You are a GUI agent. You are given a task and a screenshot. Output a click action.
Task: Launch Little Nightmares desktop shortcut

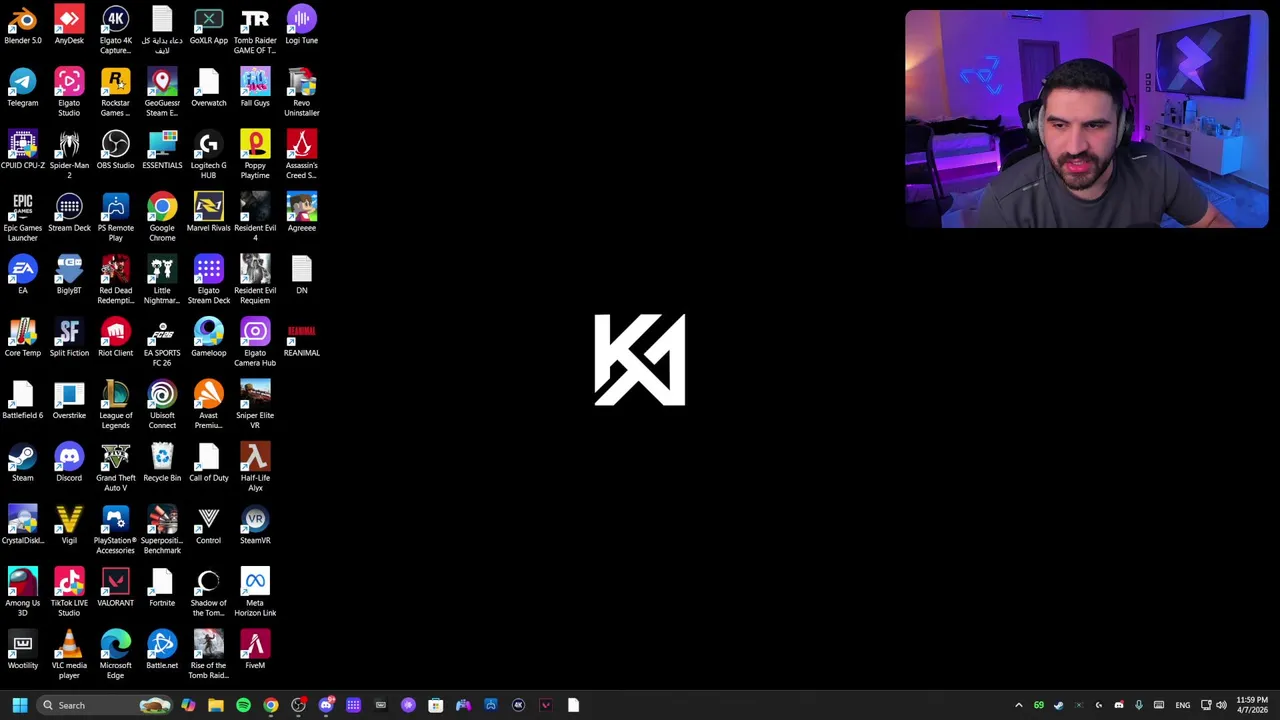tap(162, 281)
